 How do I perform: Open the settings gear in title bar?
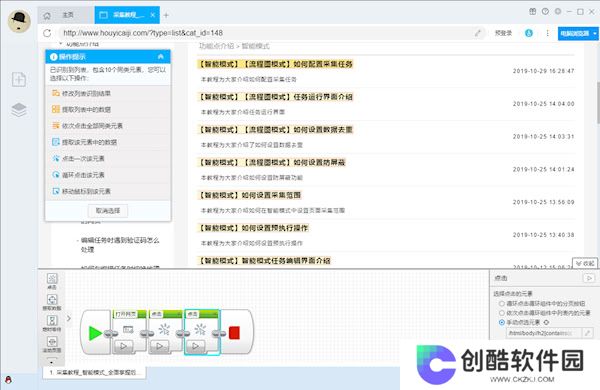pyautogui.click(x=558, y=11)
